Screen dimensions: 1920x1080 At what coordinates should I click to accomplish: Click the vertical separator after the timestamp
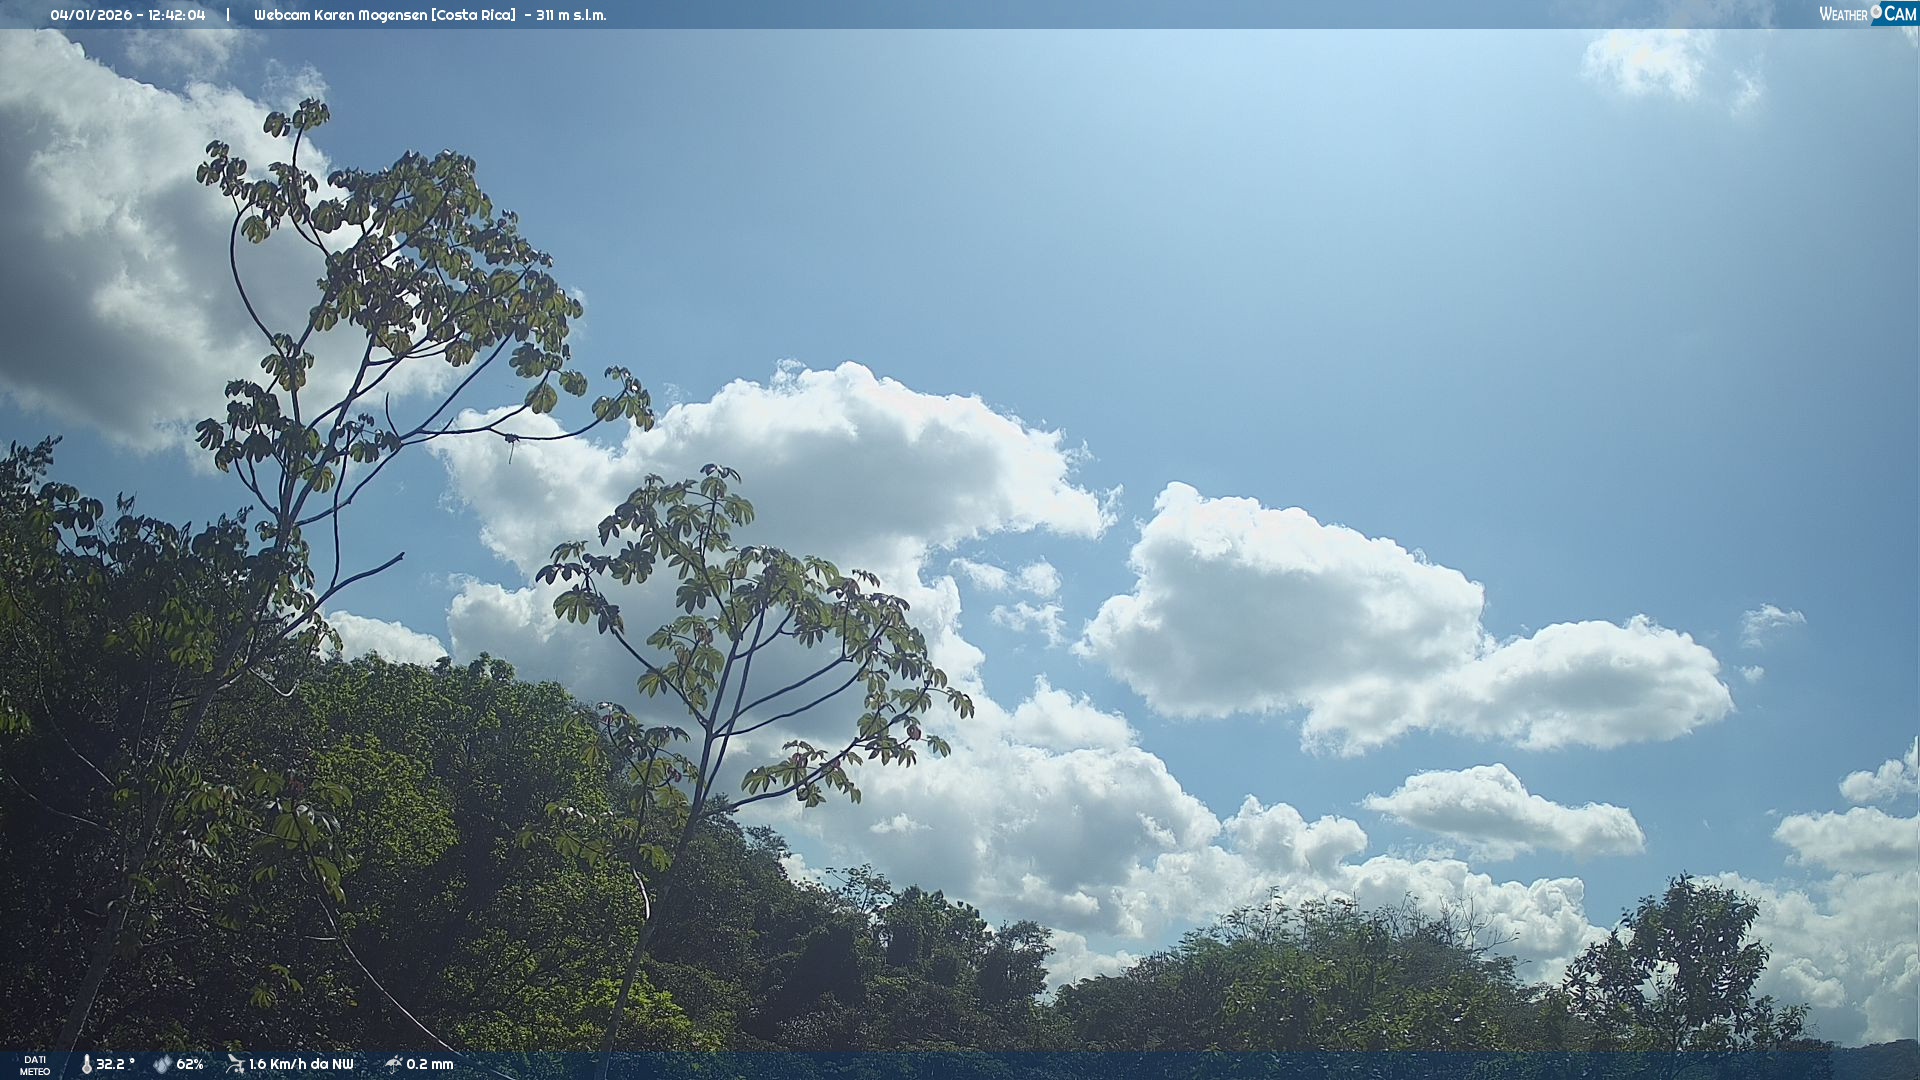click(228, 15)
